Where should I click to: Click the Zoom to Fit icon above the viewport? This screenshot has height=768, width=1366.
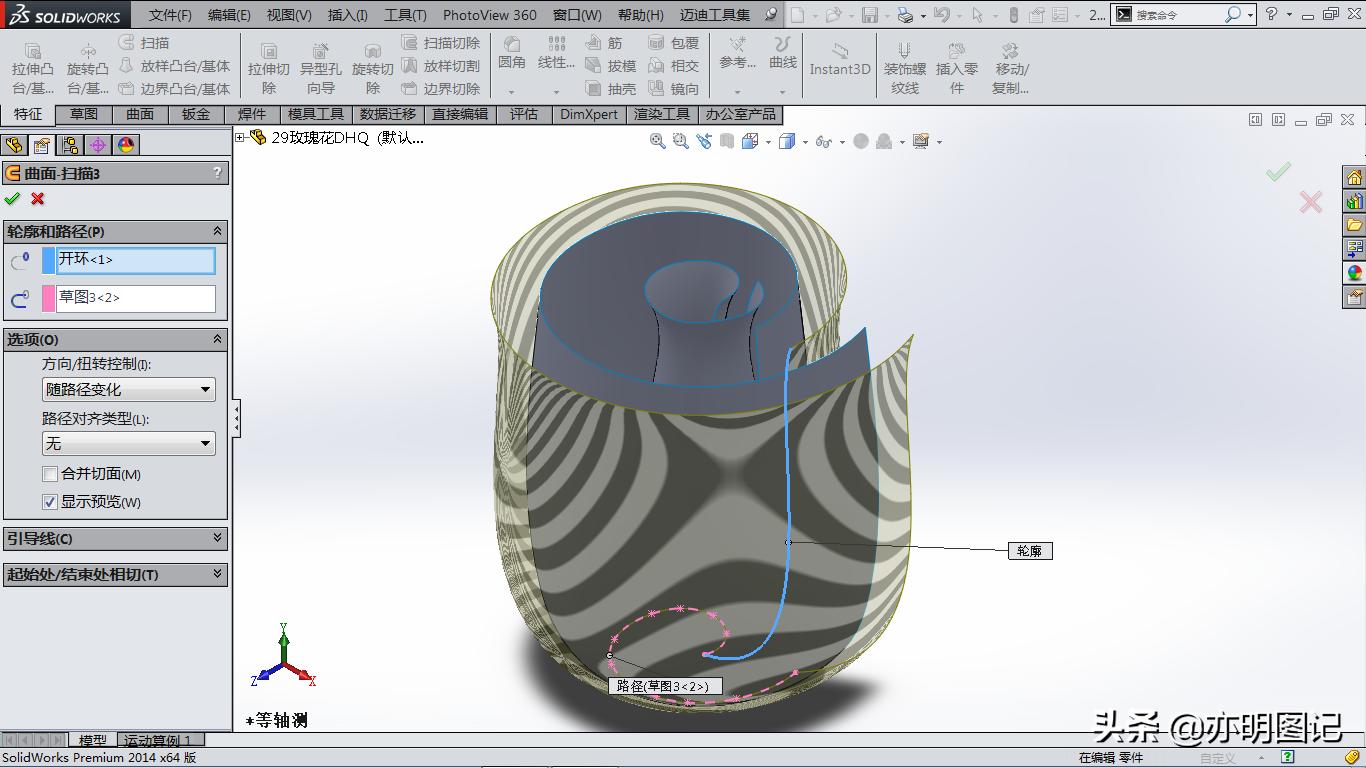pyautogui.click(x=658, y=141)
